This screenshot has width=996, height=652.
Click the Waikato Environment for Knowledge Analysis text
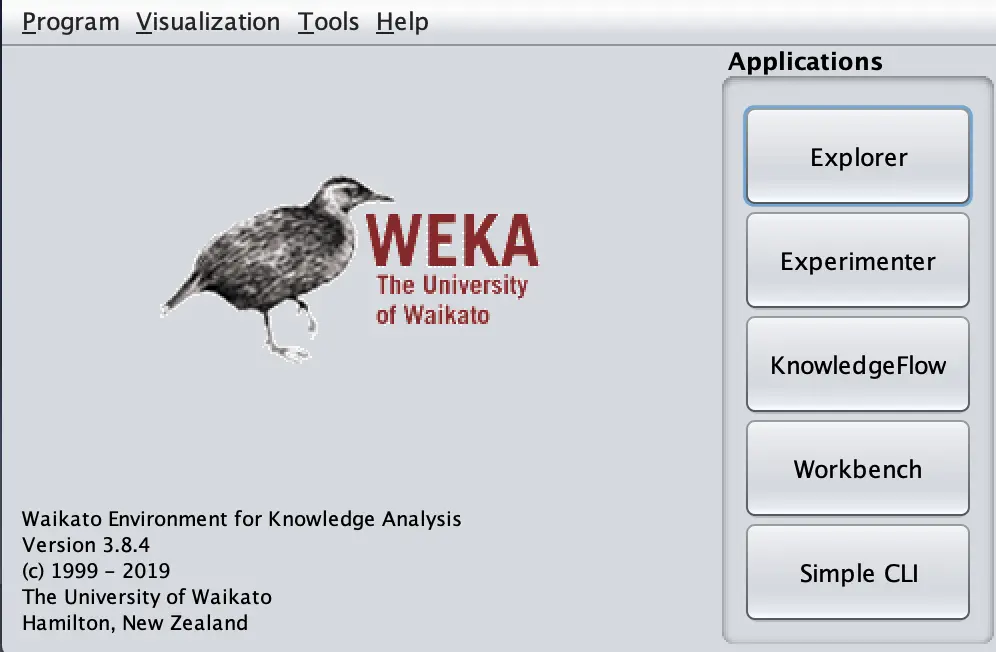pyautogui.click(x=241, y=519)
